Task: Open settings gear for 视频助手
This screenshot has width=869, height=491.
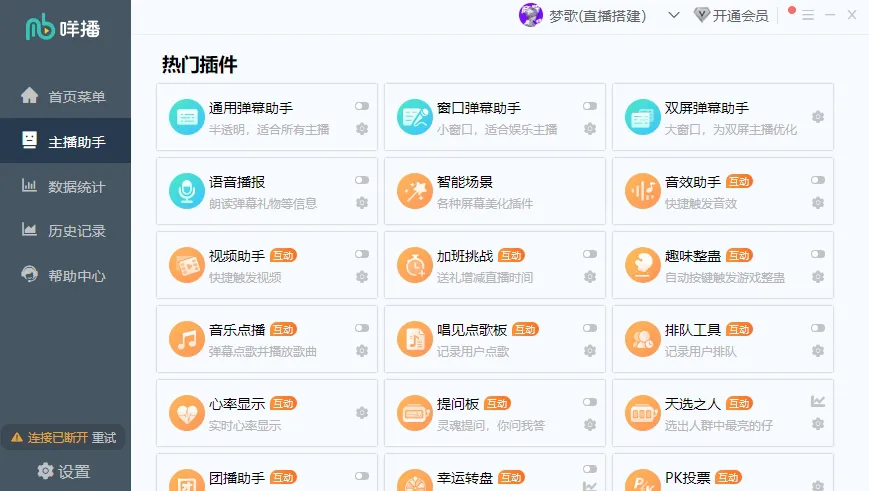Action: 362,277
